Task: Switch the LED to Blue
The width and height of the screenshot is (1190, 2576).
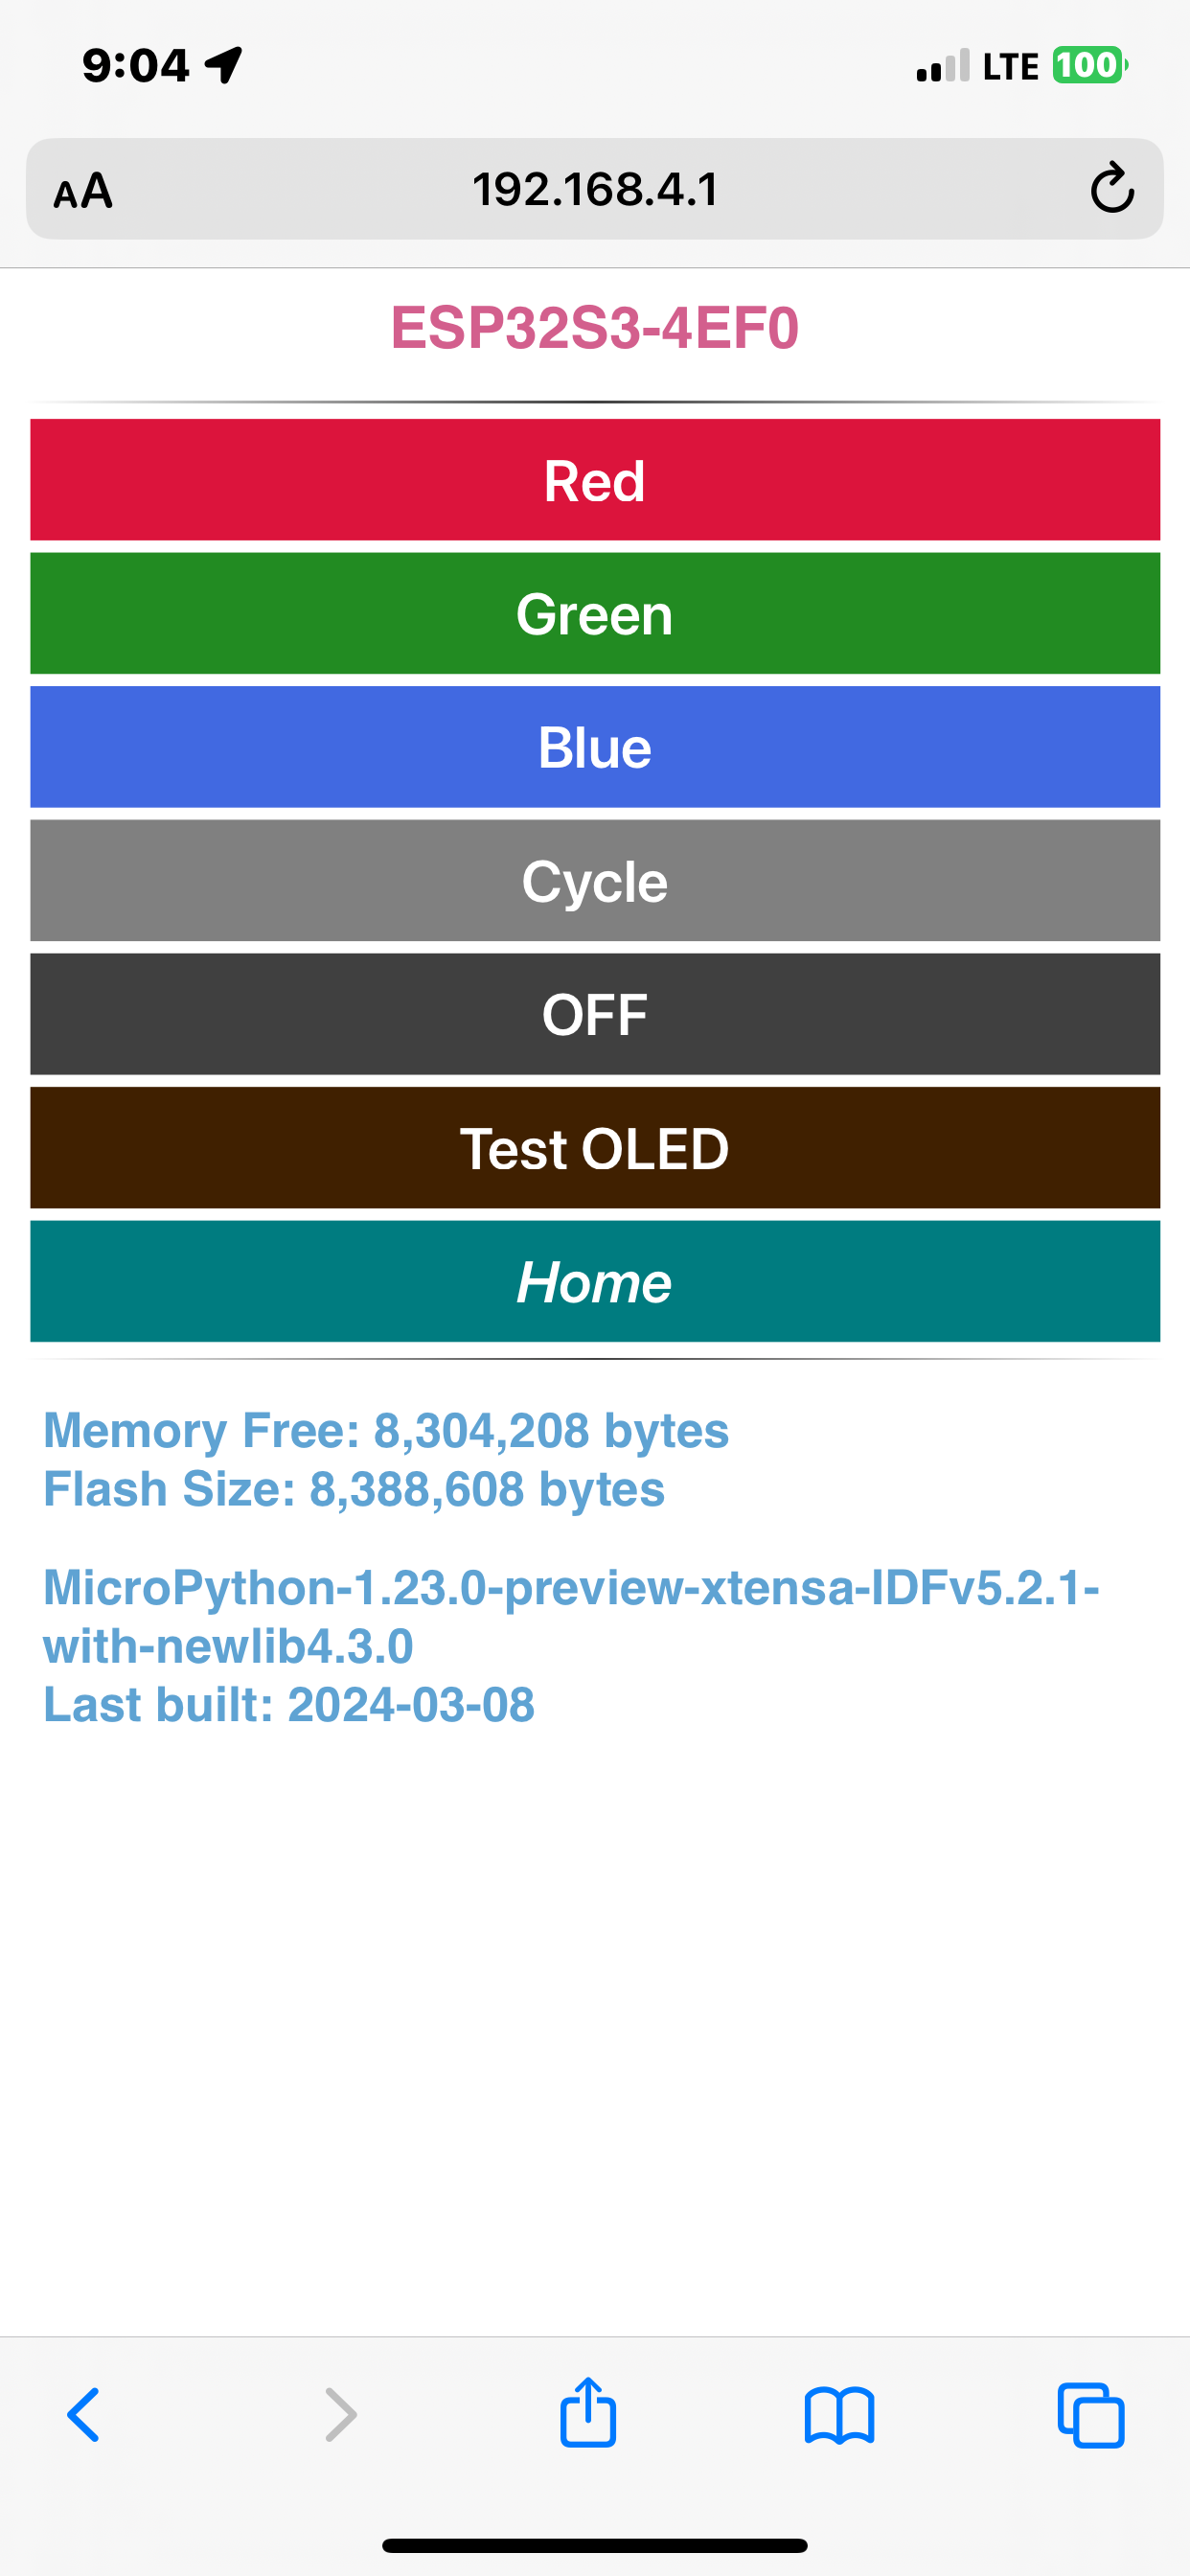Action: pyautogui.click(x=595, y=747)
